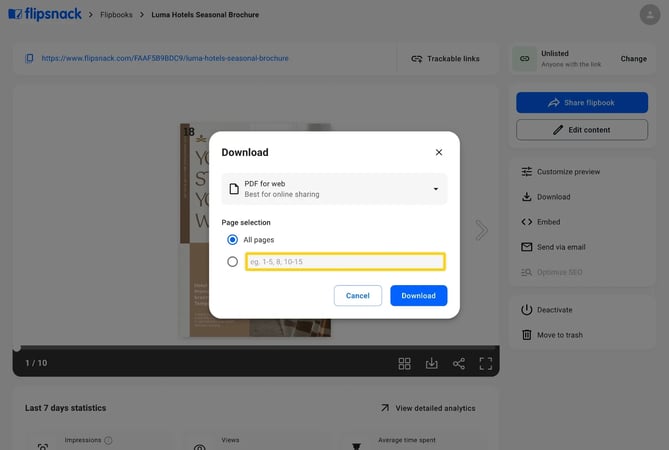Click the Last 7 days statistics heading
Image resolution: width=669 pixels, height=450 pixels.
pos(65,408)
